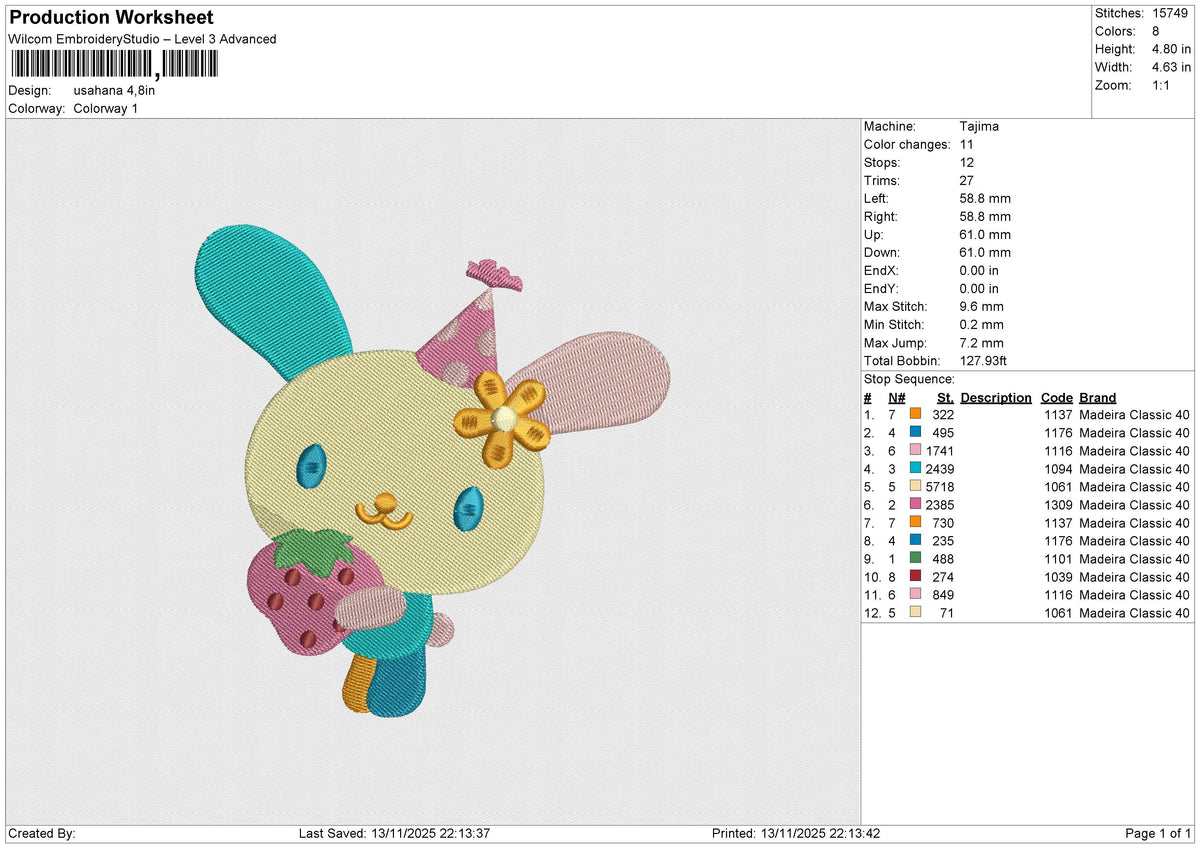
Task: Select the Zoom value '1:1'
Action: [1162, 85]
